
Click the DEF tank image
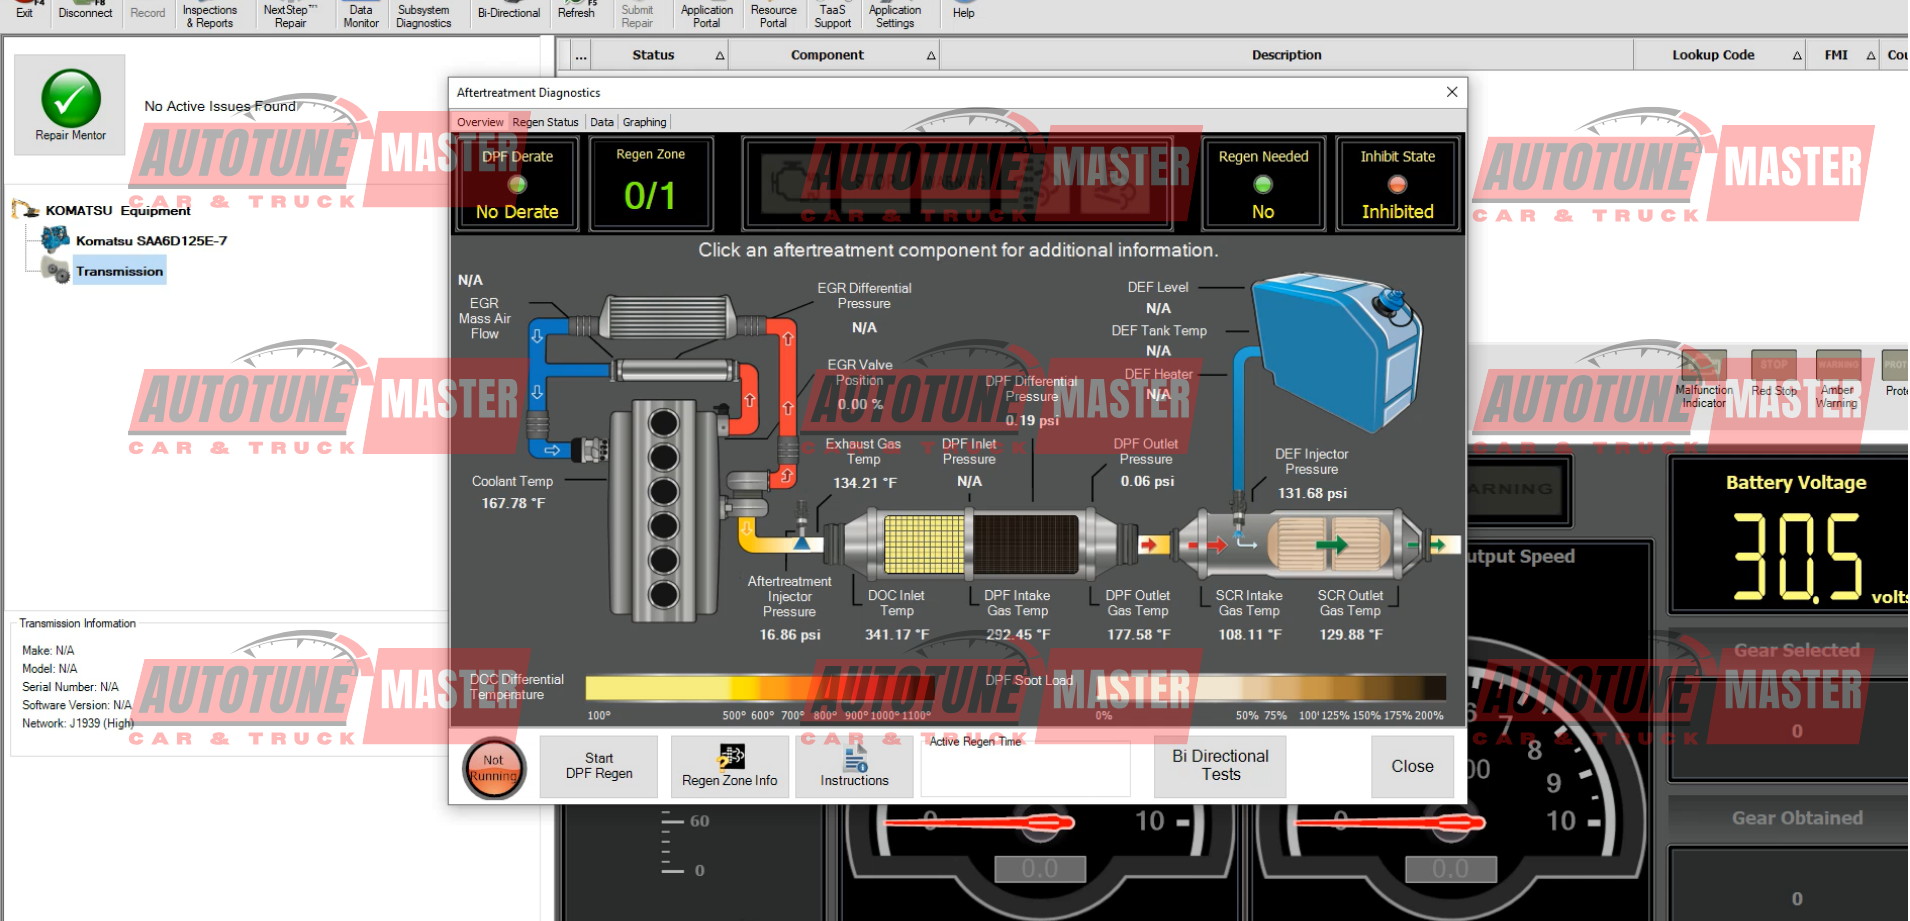[x=1338, y=350]
